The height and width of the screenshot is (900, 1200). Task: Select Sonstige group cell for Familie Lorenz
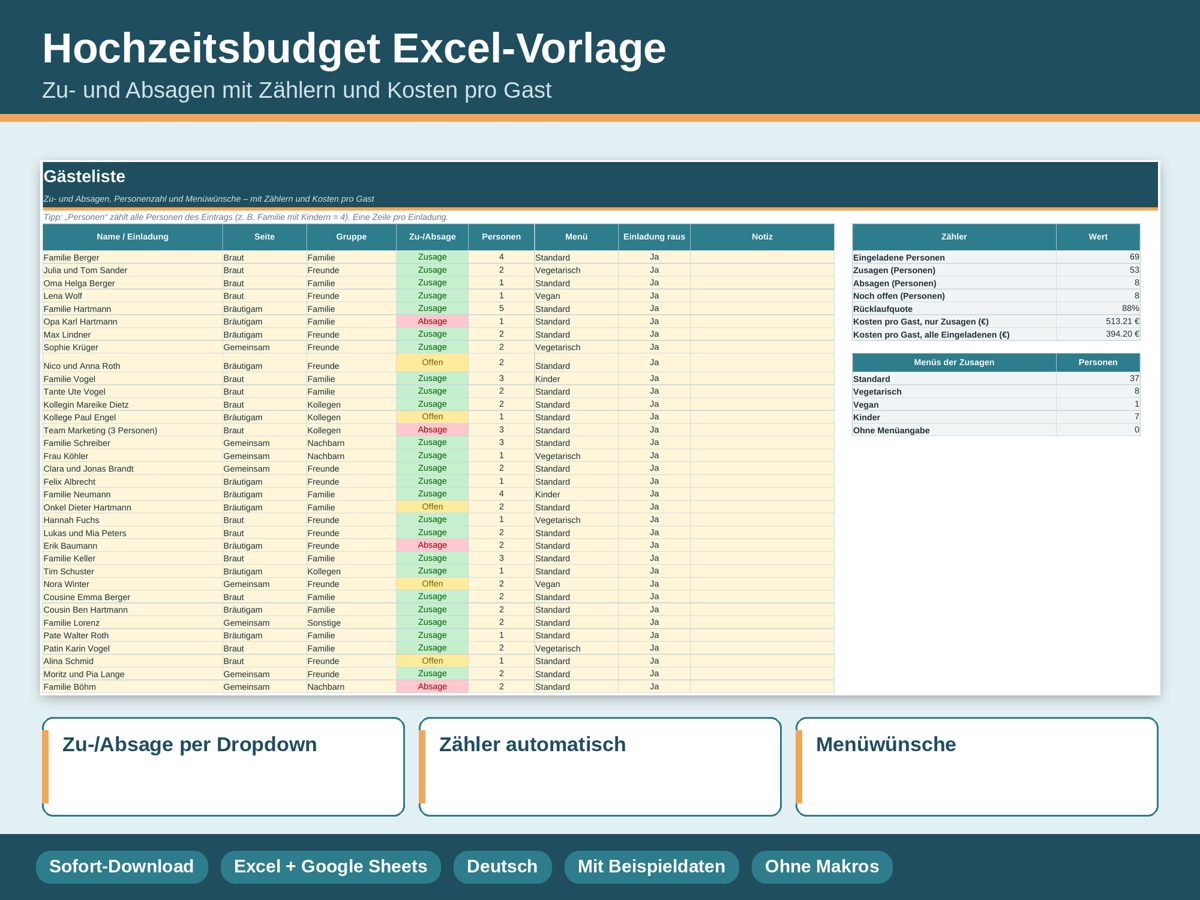tap(351, 622)
